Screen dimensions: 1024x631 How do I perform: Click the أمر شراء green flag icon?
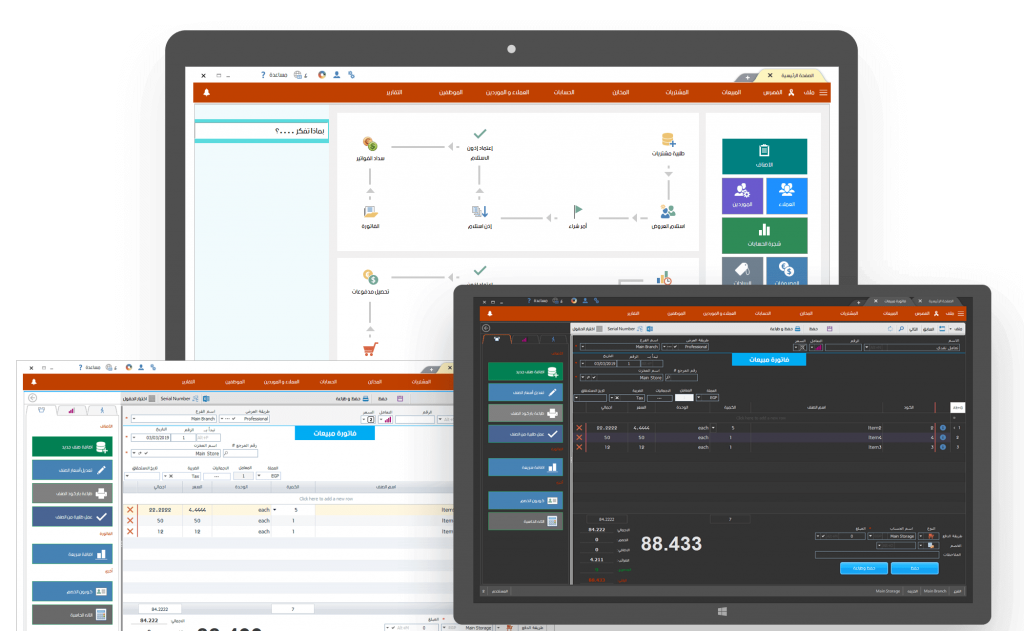pyautogui.click(x=577, y=212)
